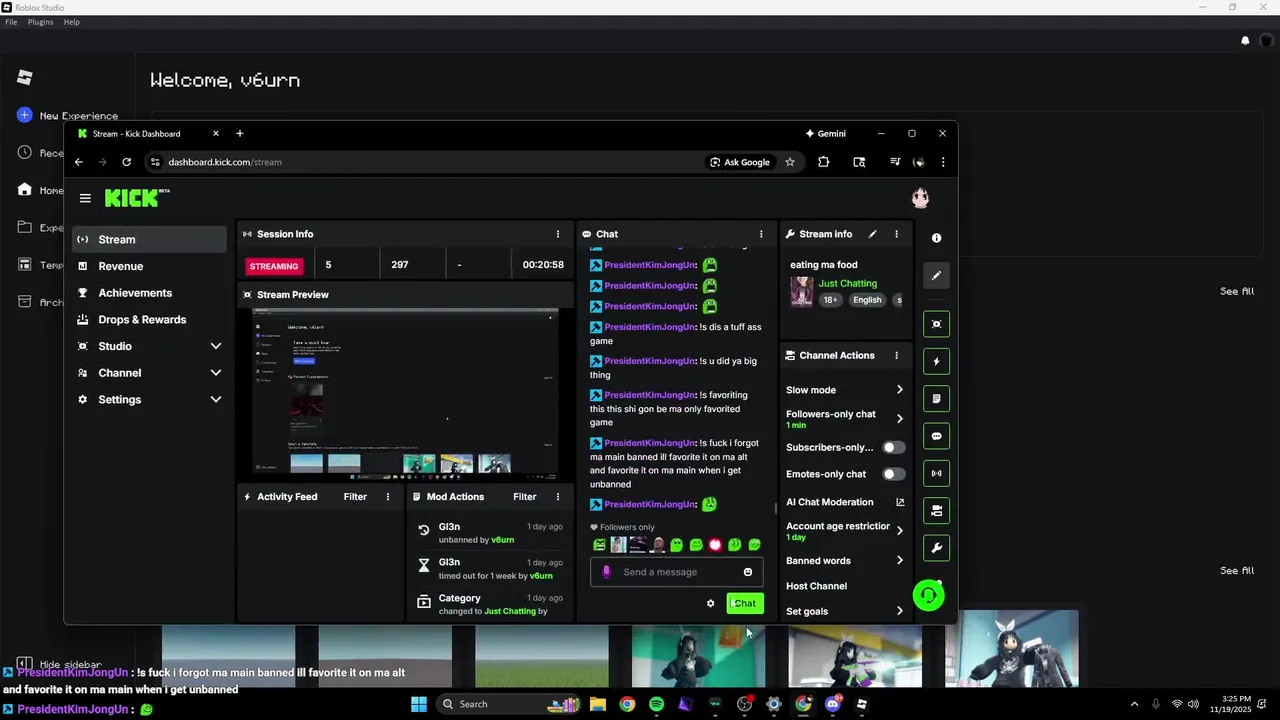This screenshot has height=720, width=1280.
Task: Expand the Settings sidebar section
Action: [150, 400]
